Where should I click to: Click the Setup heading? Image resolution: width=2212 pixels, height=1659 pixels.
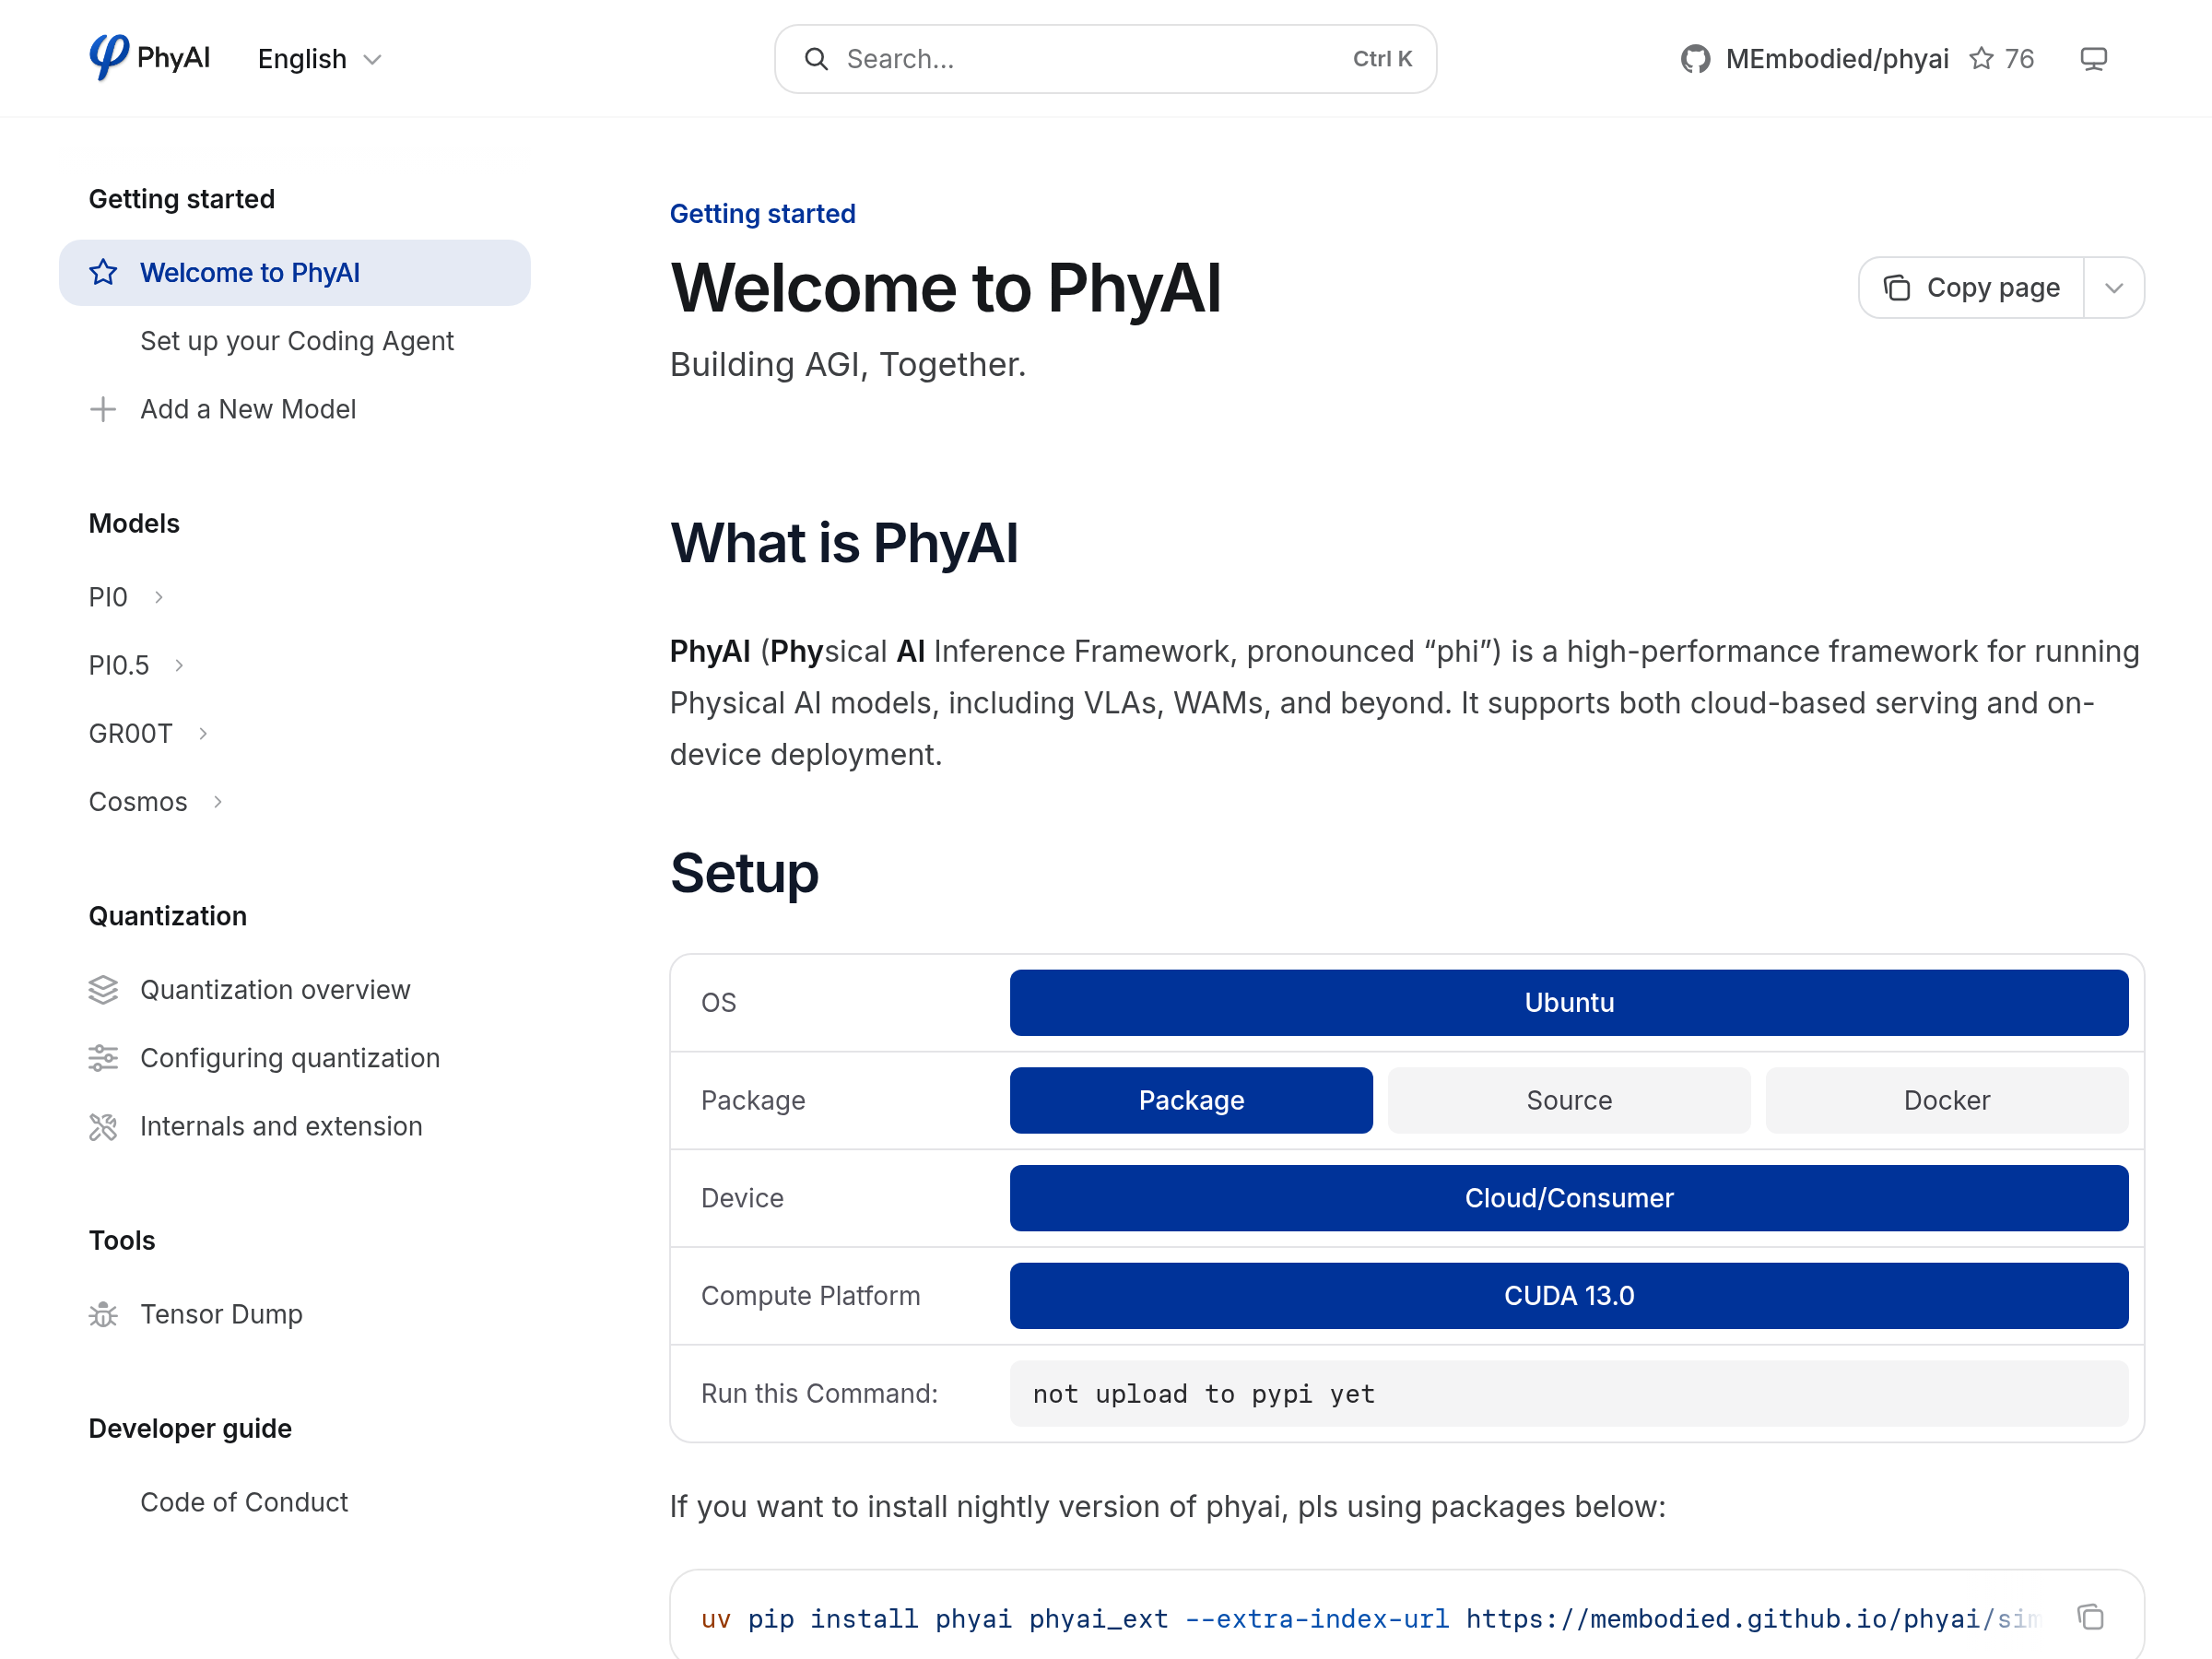pyautogui.click(x=744, y=872)
